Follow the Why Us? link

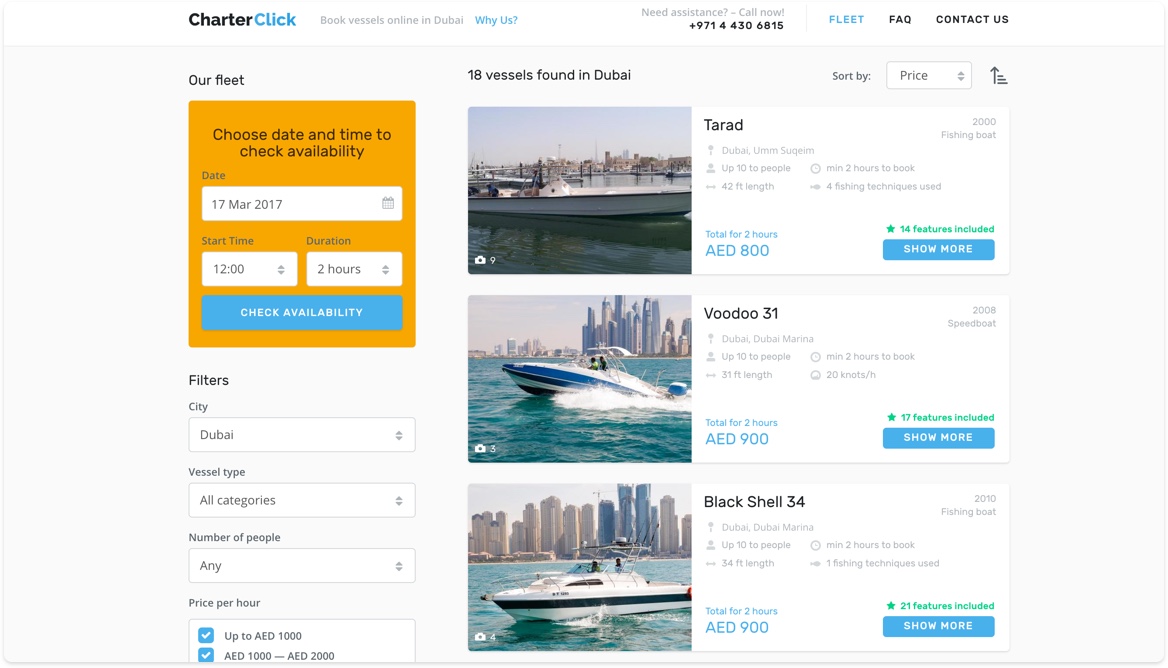tap(496, 20)
